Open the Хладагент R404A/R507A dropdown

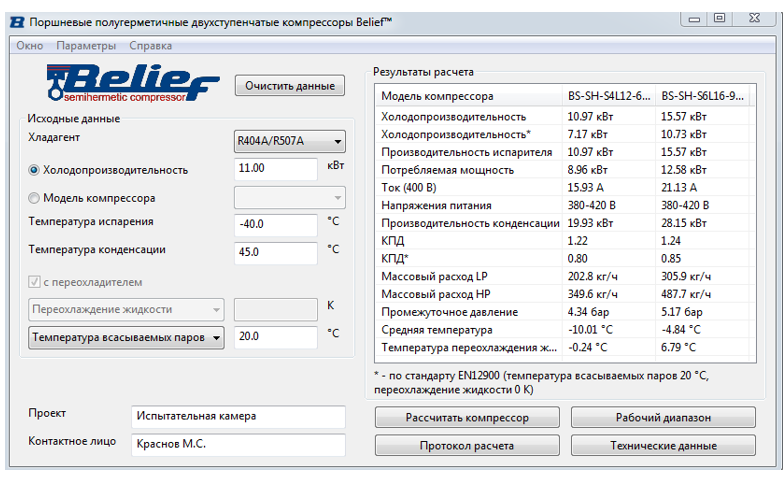(289, 141)
